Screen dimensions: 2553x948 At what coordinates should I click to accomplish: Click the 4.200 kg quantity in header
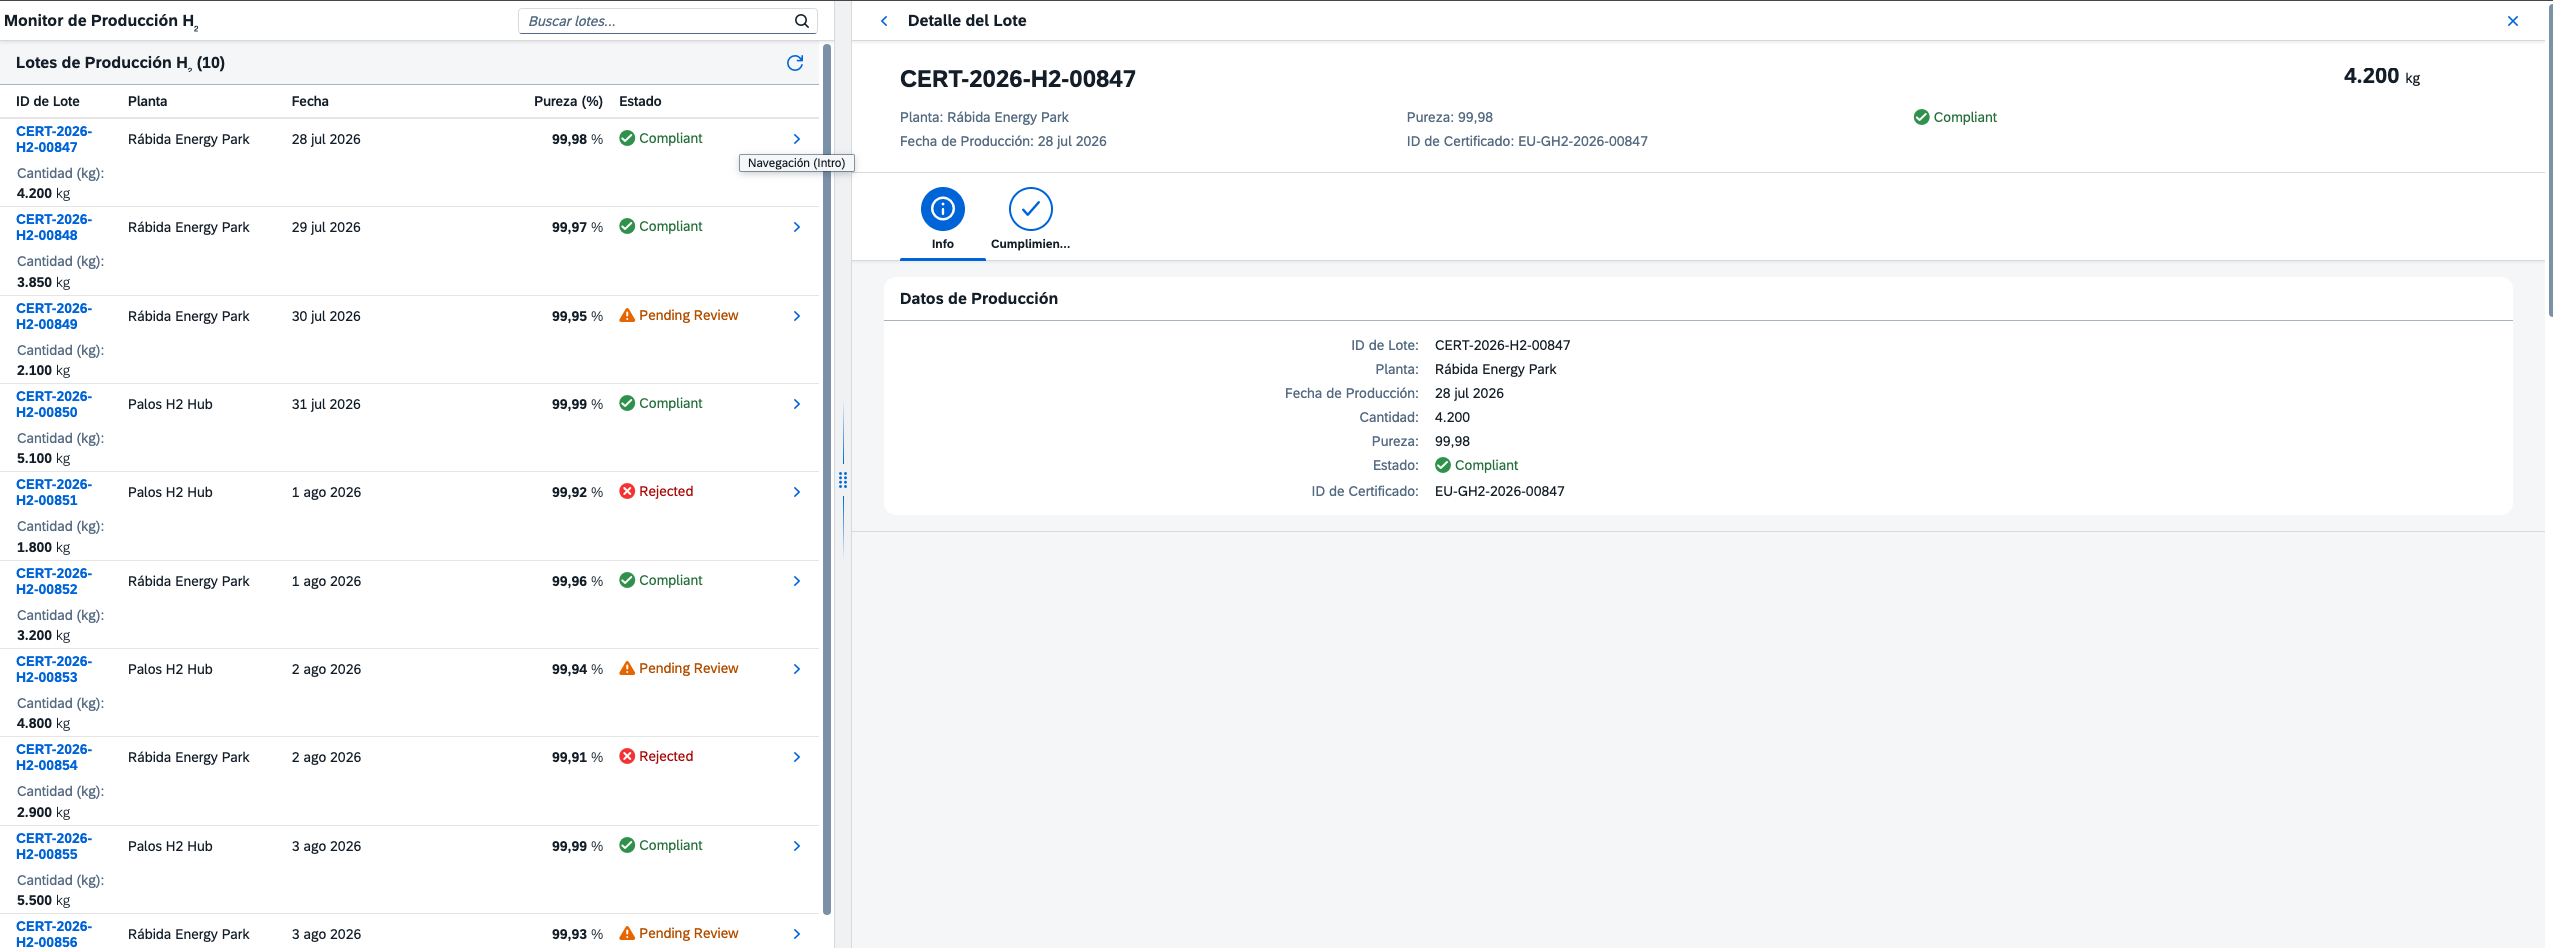tap(2382, 76)
